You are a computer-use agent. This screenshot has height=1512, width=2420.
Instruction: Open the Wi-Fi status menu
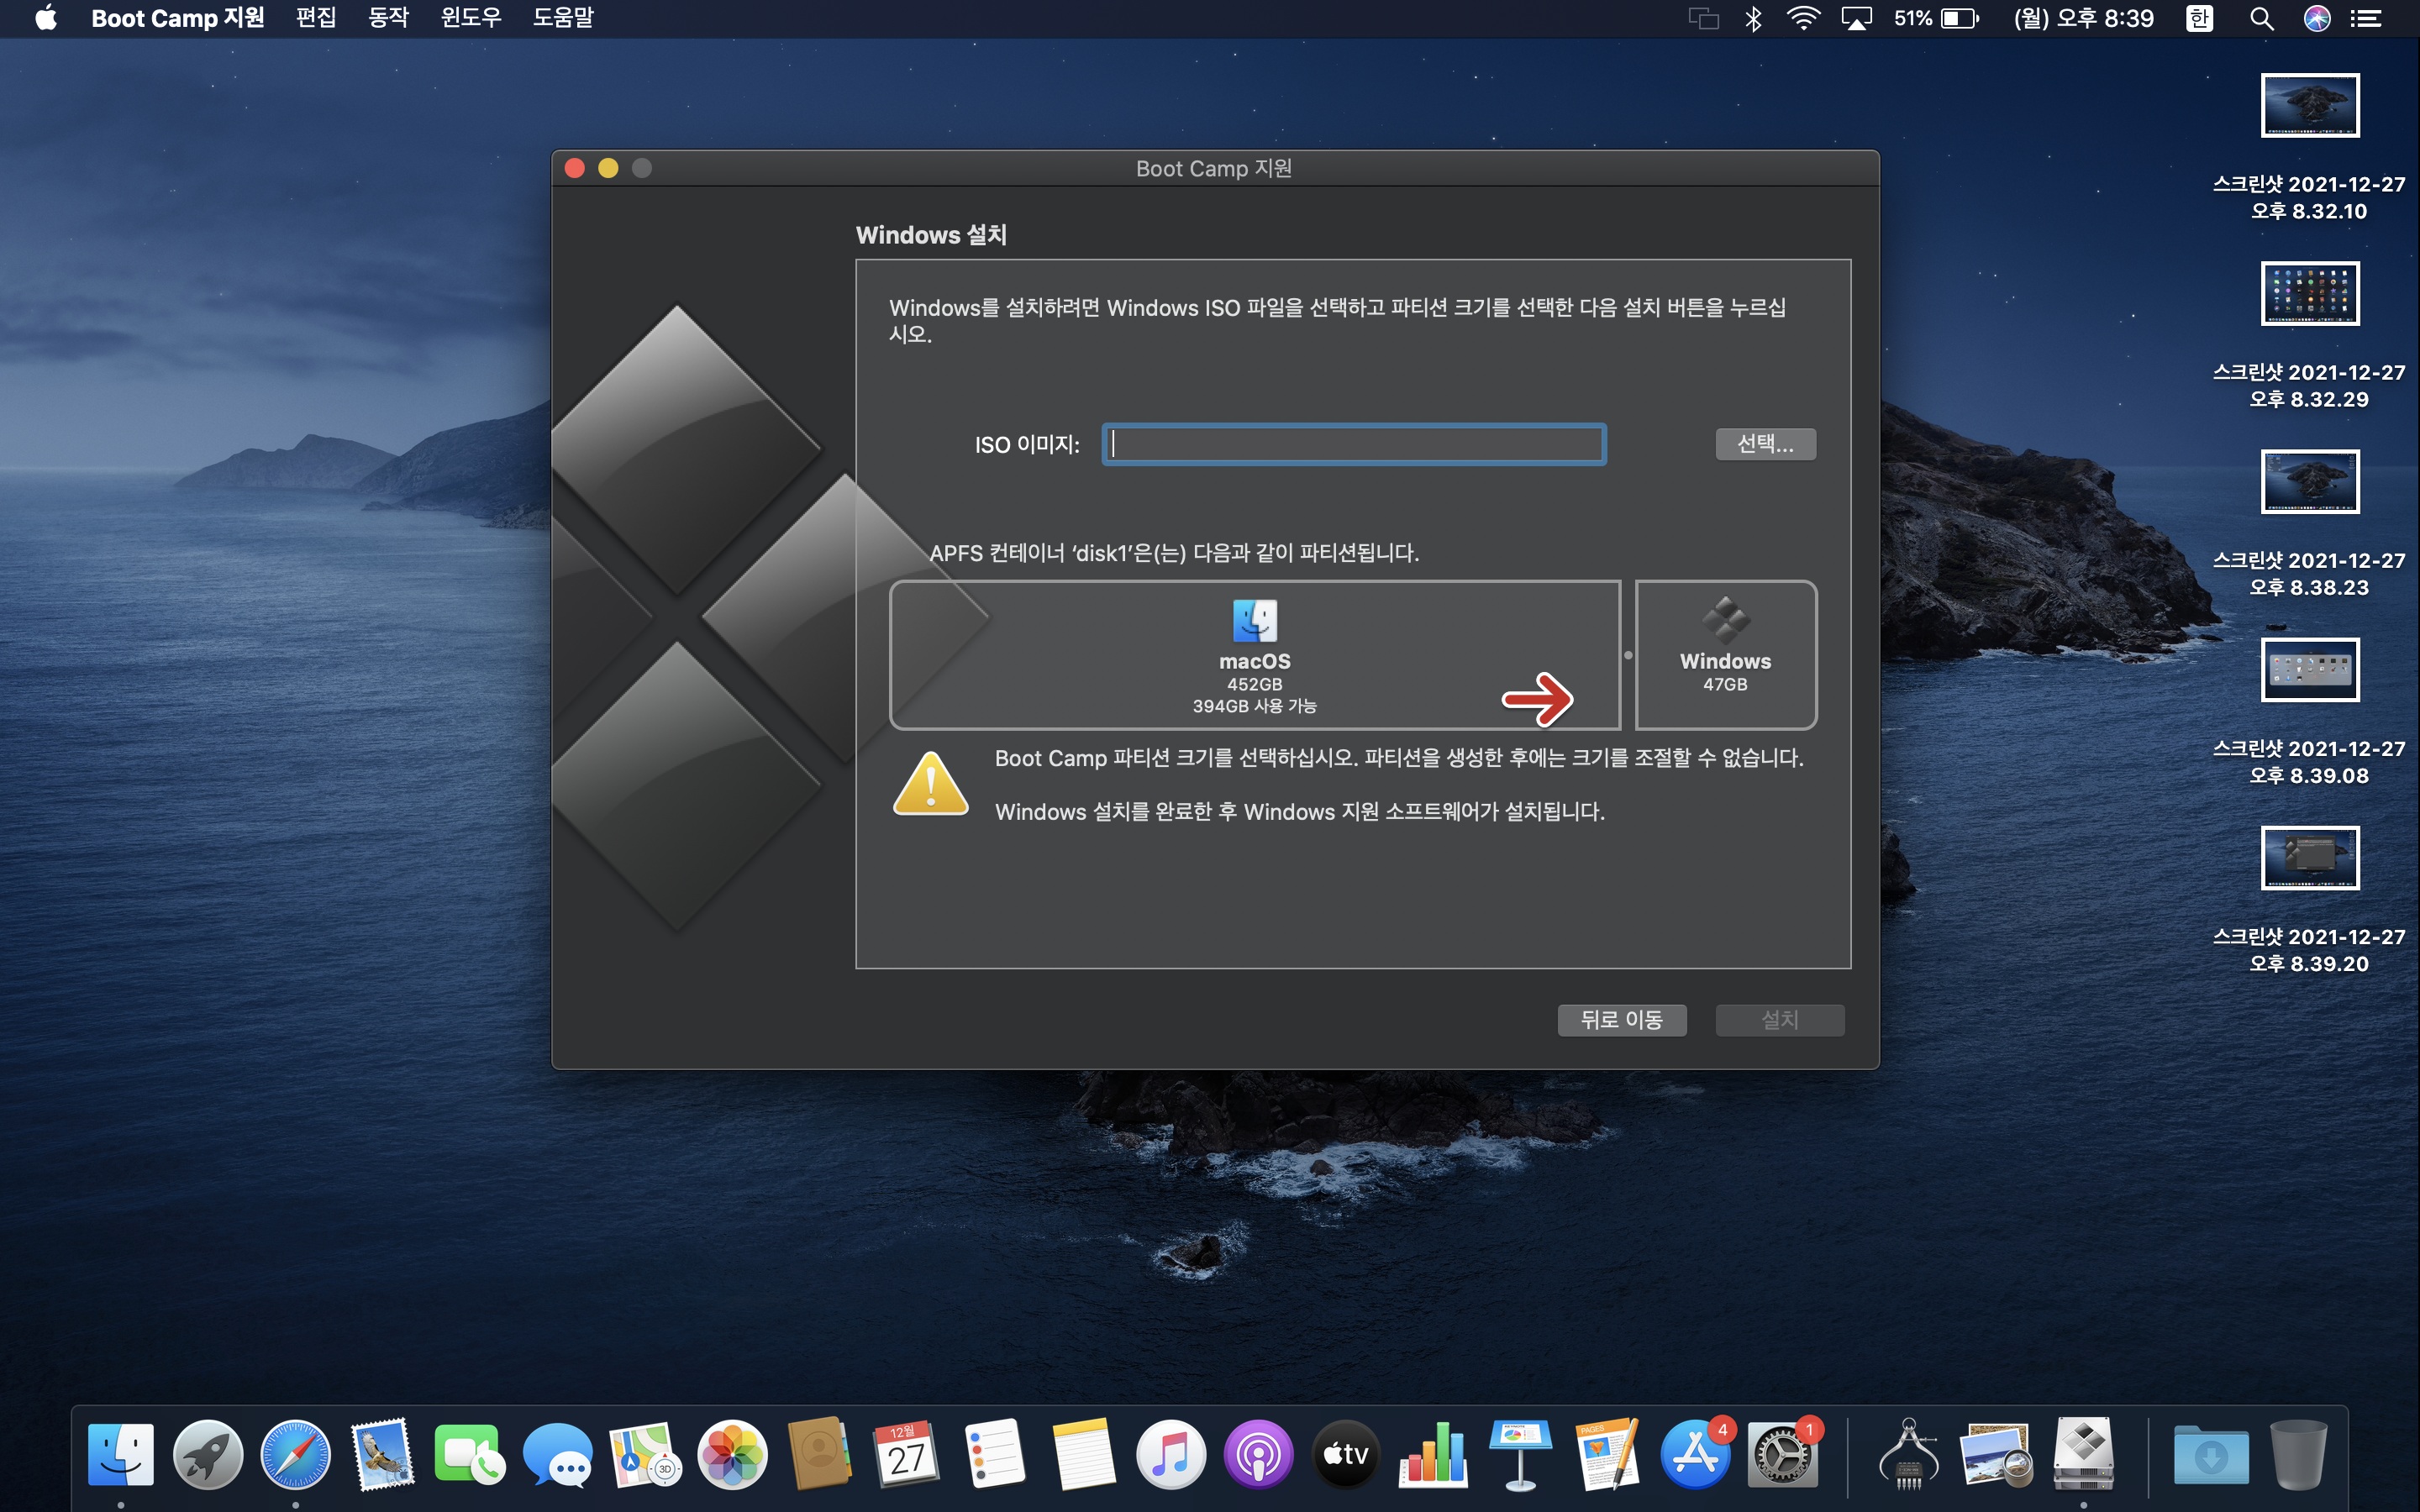[1803, 18]
